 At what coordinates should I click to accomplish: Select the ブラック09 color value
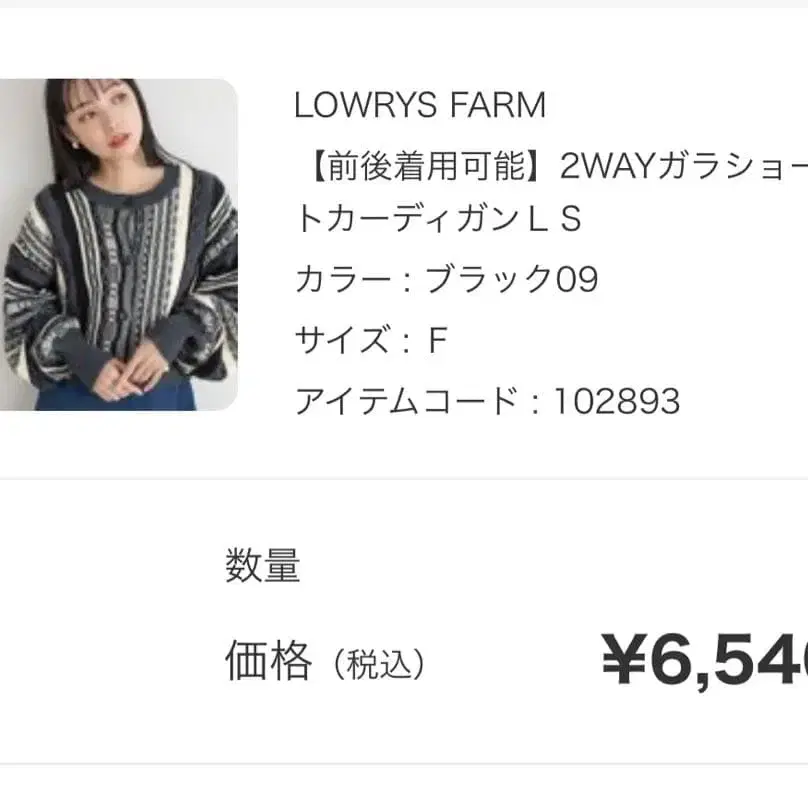point(512,279)
